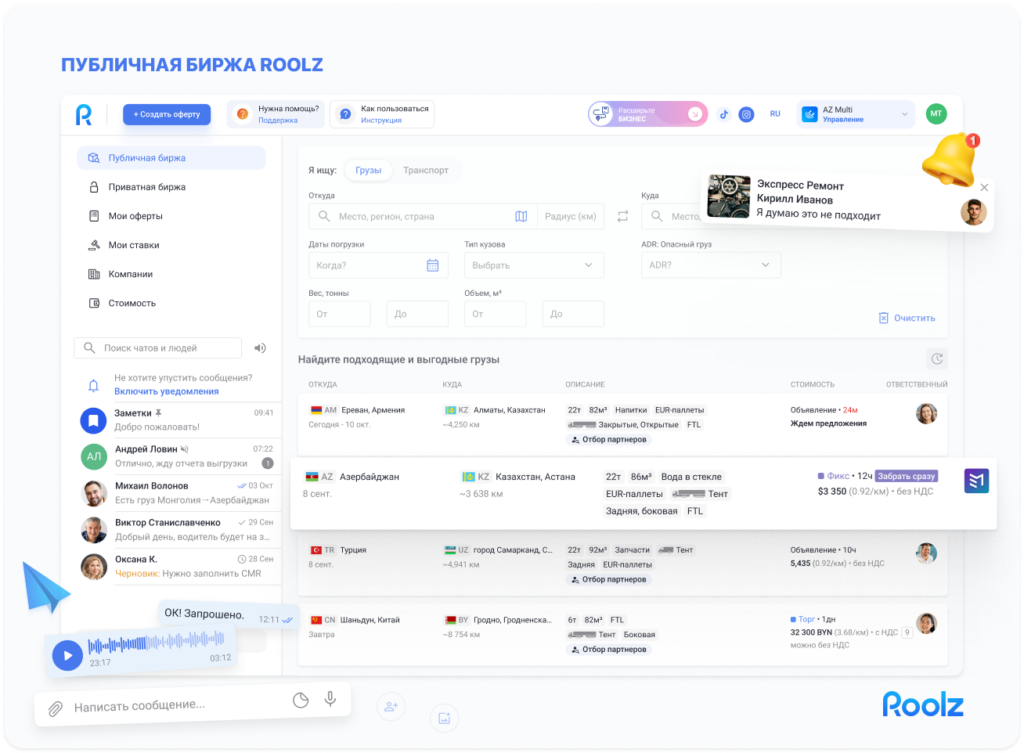Open Нужна помощь support link
Screen dimensions: 1024x753
[x=276, y=114]
